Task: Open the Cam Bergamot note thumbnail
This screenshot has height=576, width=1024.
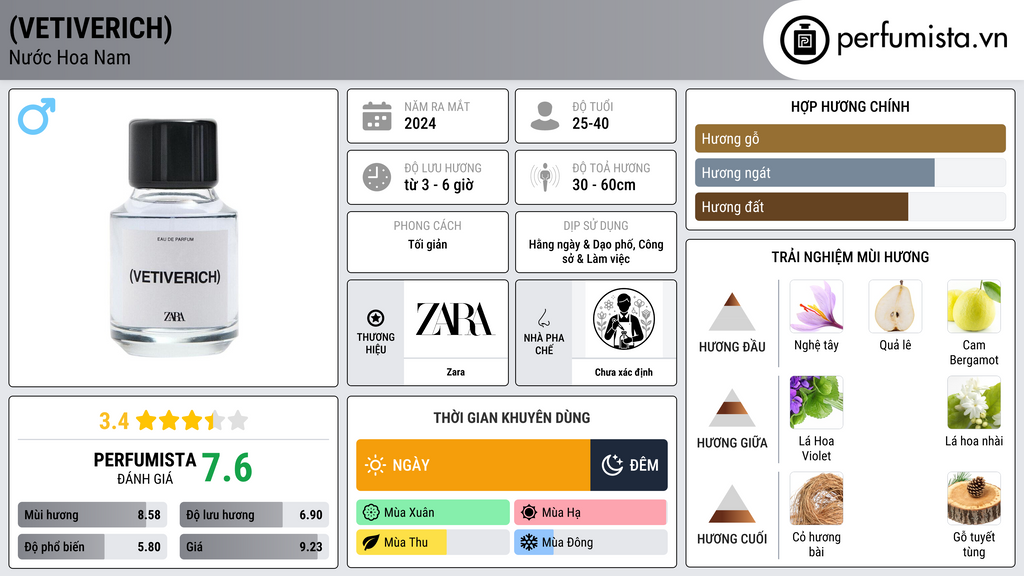Action: click(974, 306)
